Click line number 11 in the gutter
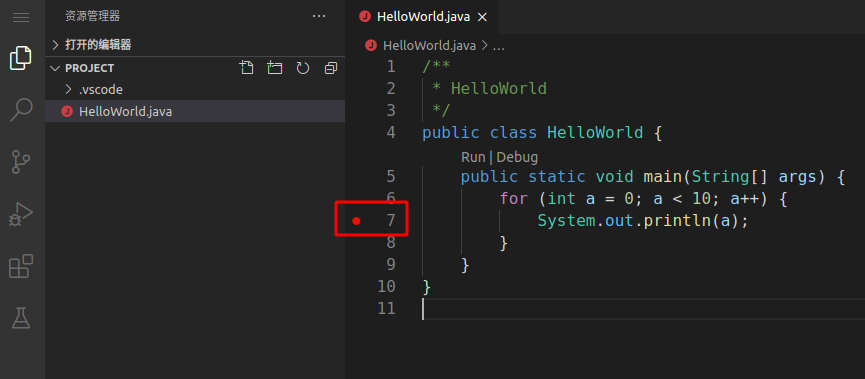Image resolution: width=865 pixels, height=379 pixels. coord(387,308)
